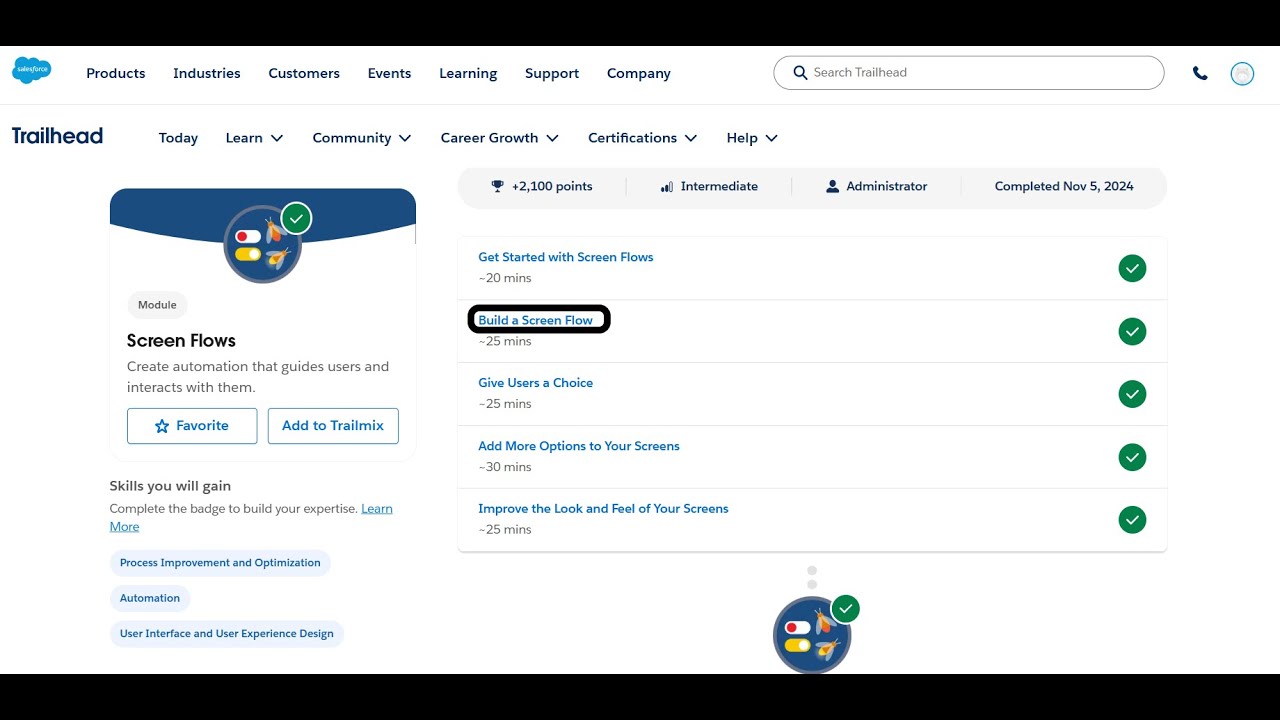This screenshot has width=1280, height=720.
Task: Click the checkmark for Improve the Look and Feel
Action: [1132, 520]
